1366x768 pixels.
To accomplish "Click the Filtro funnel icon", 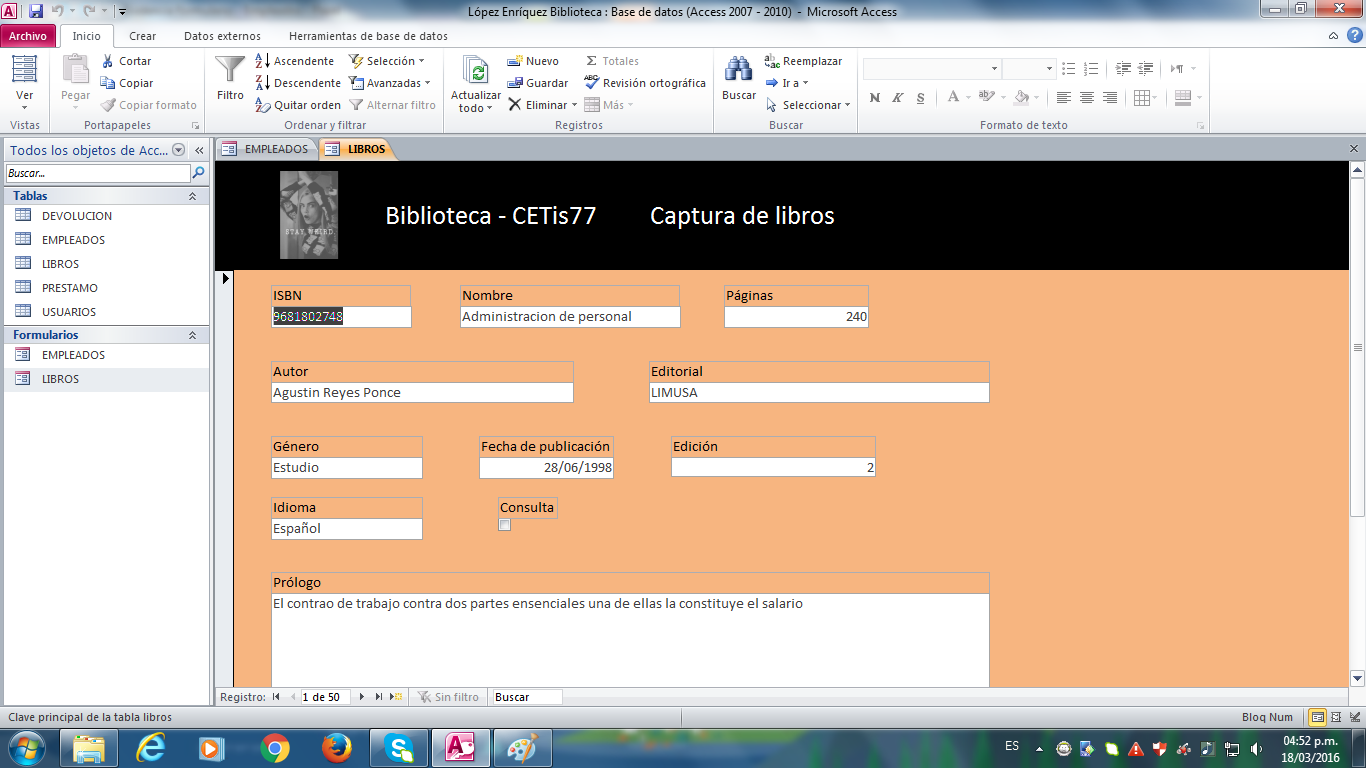I will [x=230, y=70].
